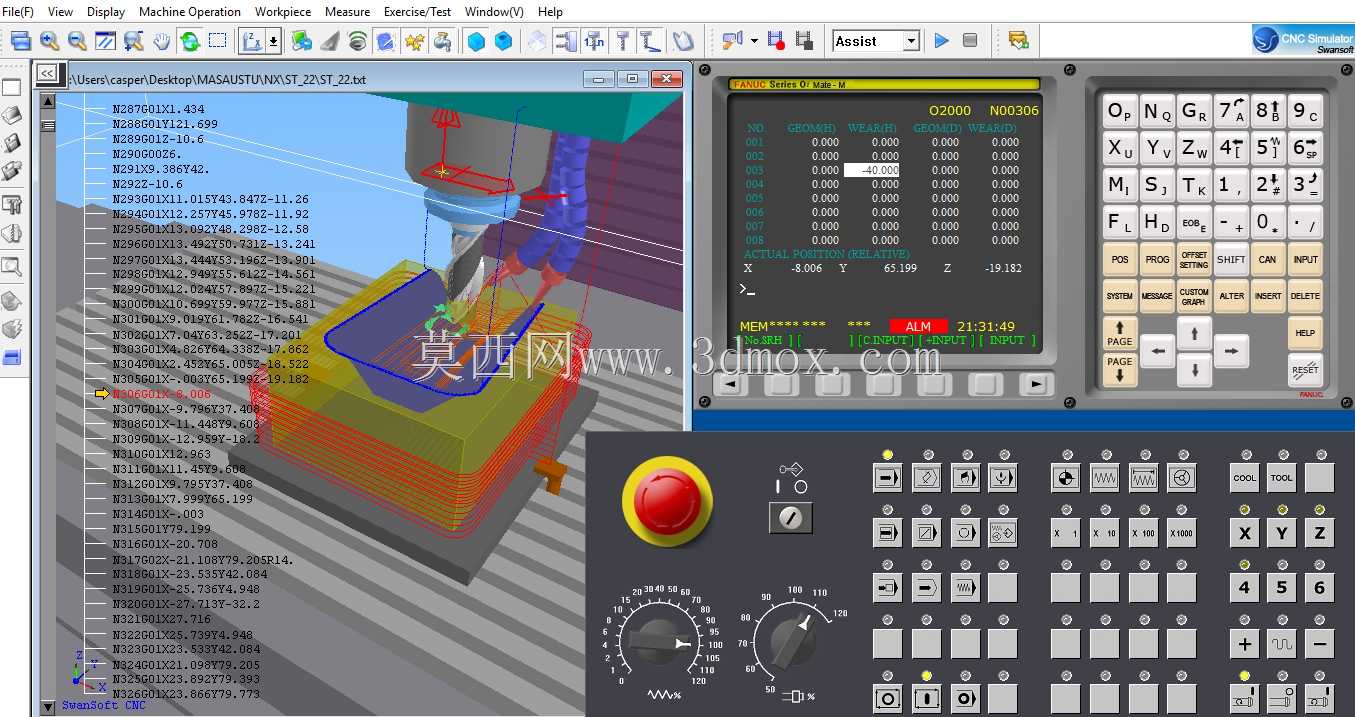Click the red record icon in toolbar
This screenshot has width=1355, height=717.
(x=775, y=41)
